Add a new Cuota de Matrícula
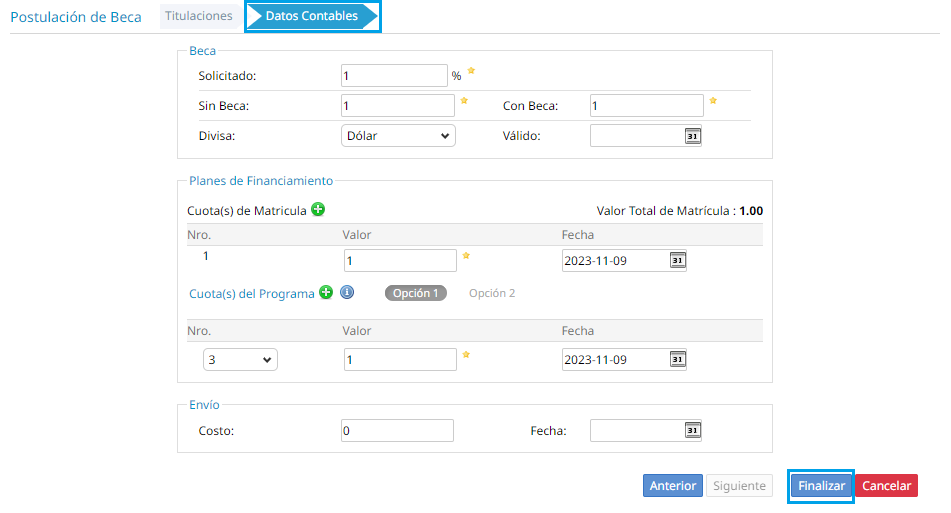 coord(318,210)
